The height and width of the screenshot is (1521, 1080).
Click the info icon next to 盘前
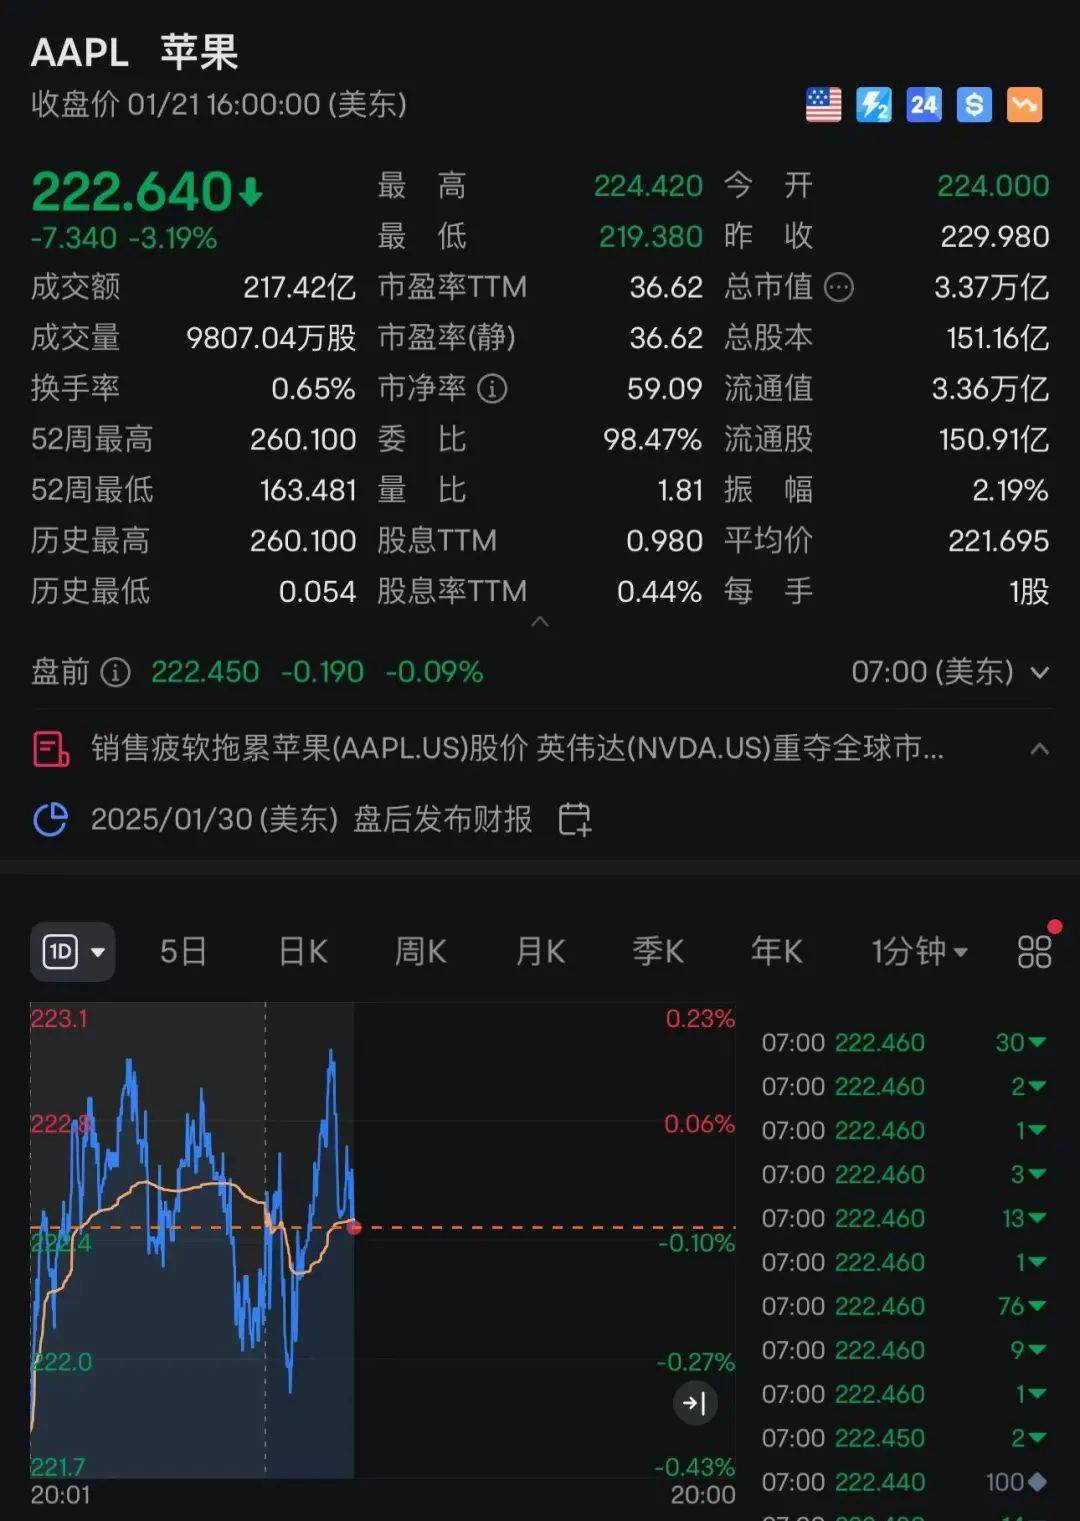117,673
